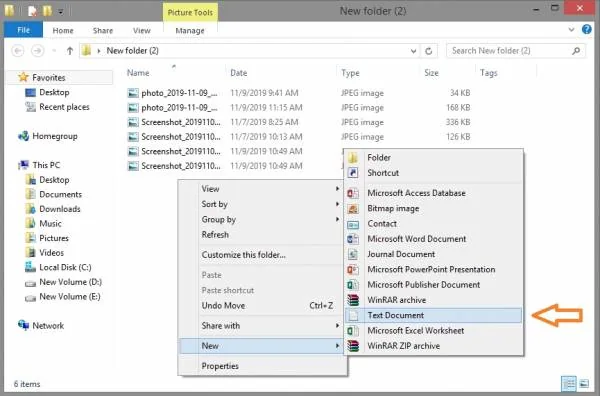This screenshot has height=396, width=600.
Task: Click the Favorites star icon
Action: tap(23, 77)
